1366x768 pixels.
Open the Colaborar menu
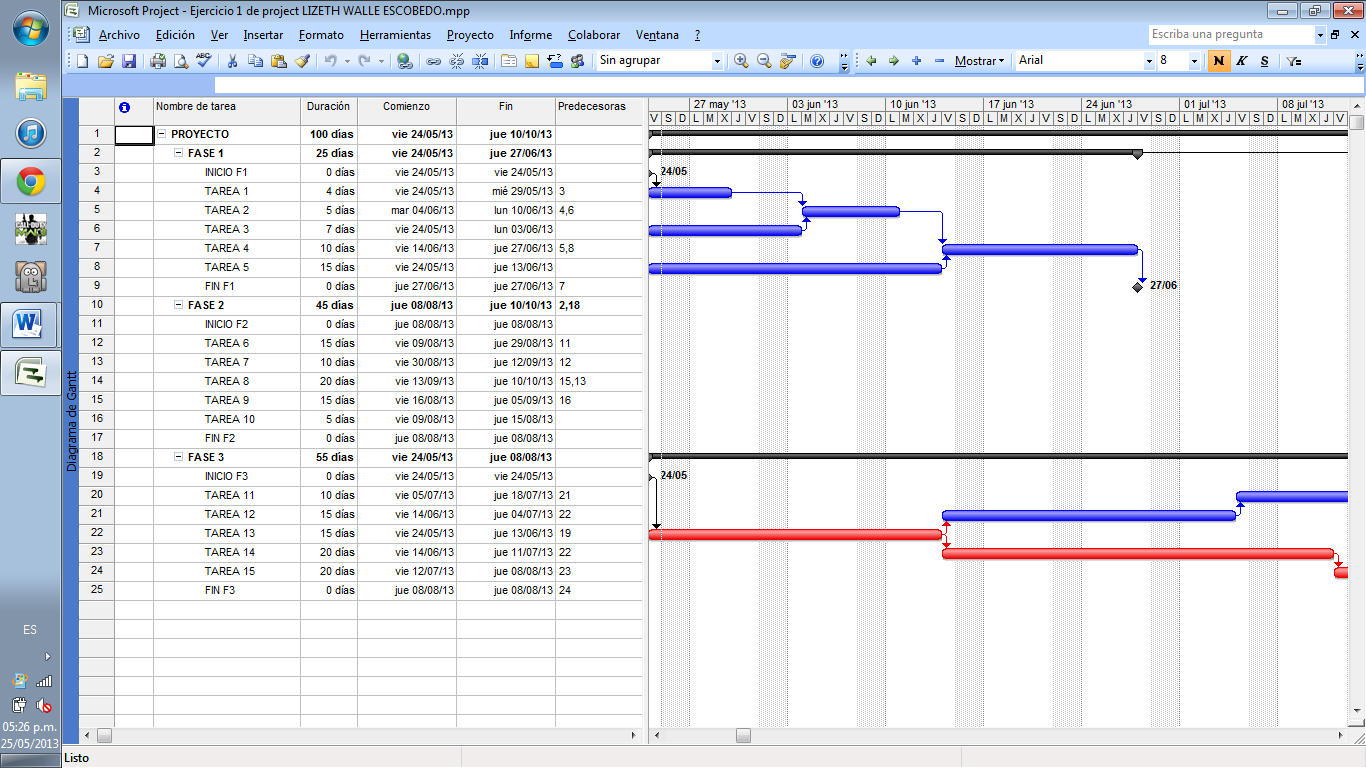(594, 35)
